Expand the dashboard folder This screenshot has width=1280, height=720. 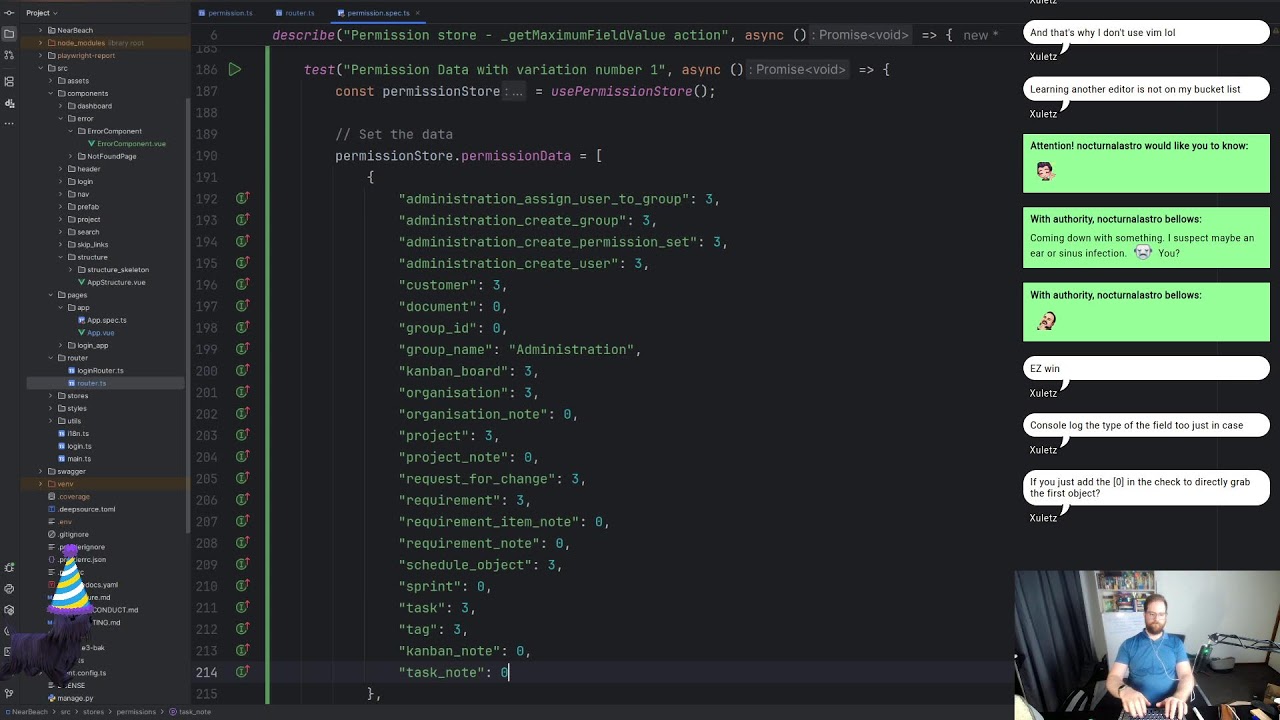pos(60,106)
